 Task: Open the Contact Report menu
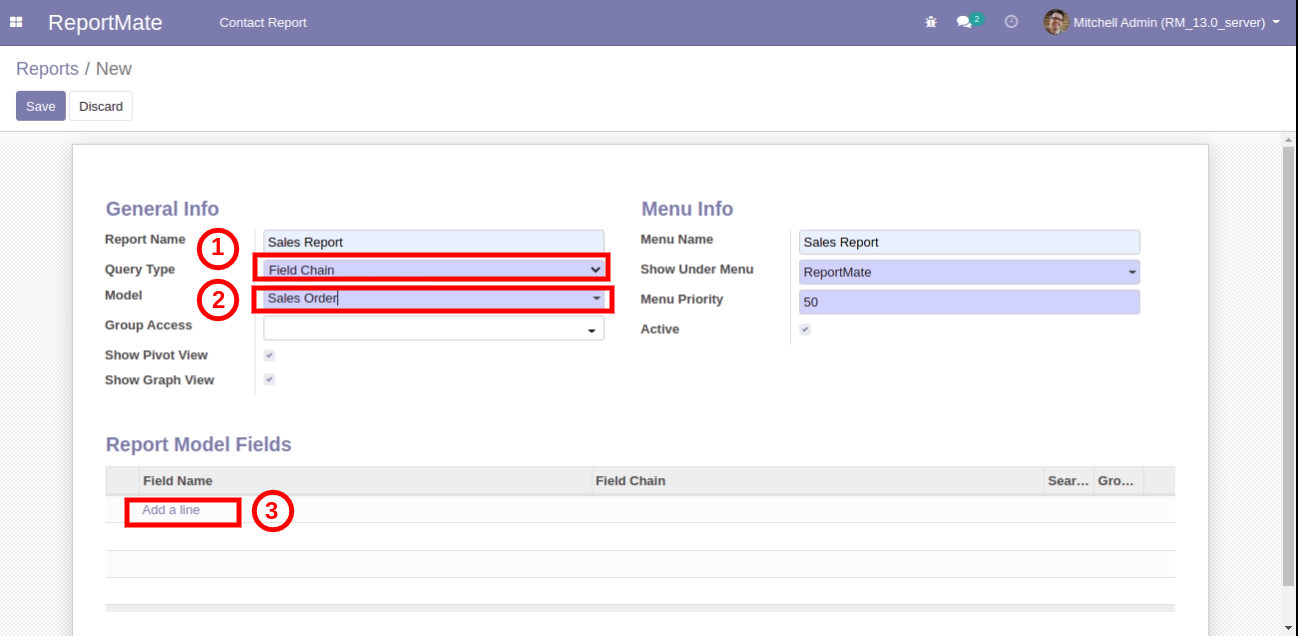[x=263, y=22]
